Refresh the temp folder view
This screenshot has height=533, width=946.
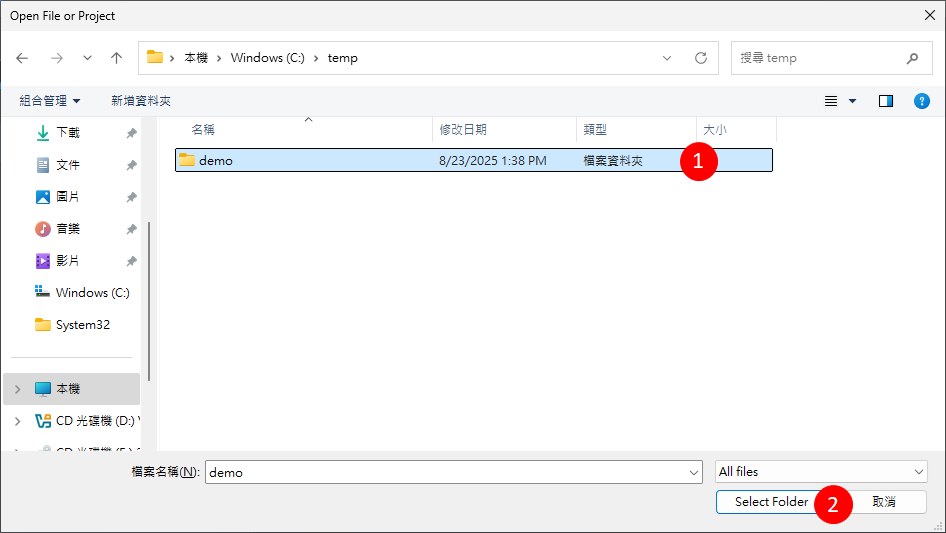(700, 58)
